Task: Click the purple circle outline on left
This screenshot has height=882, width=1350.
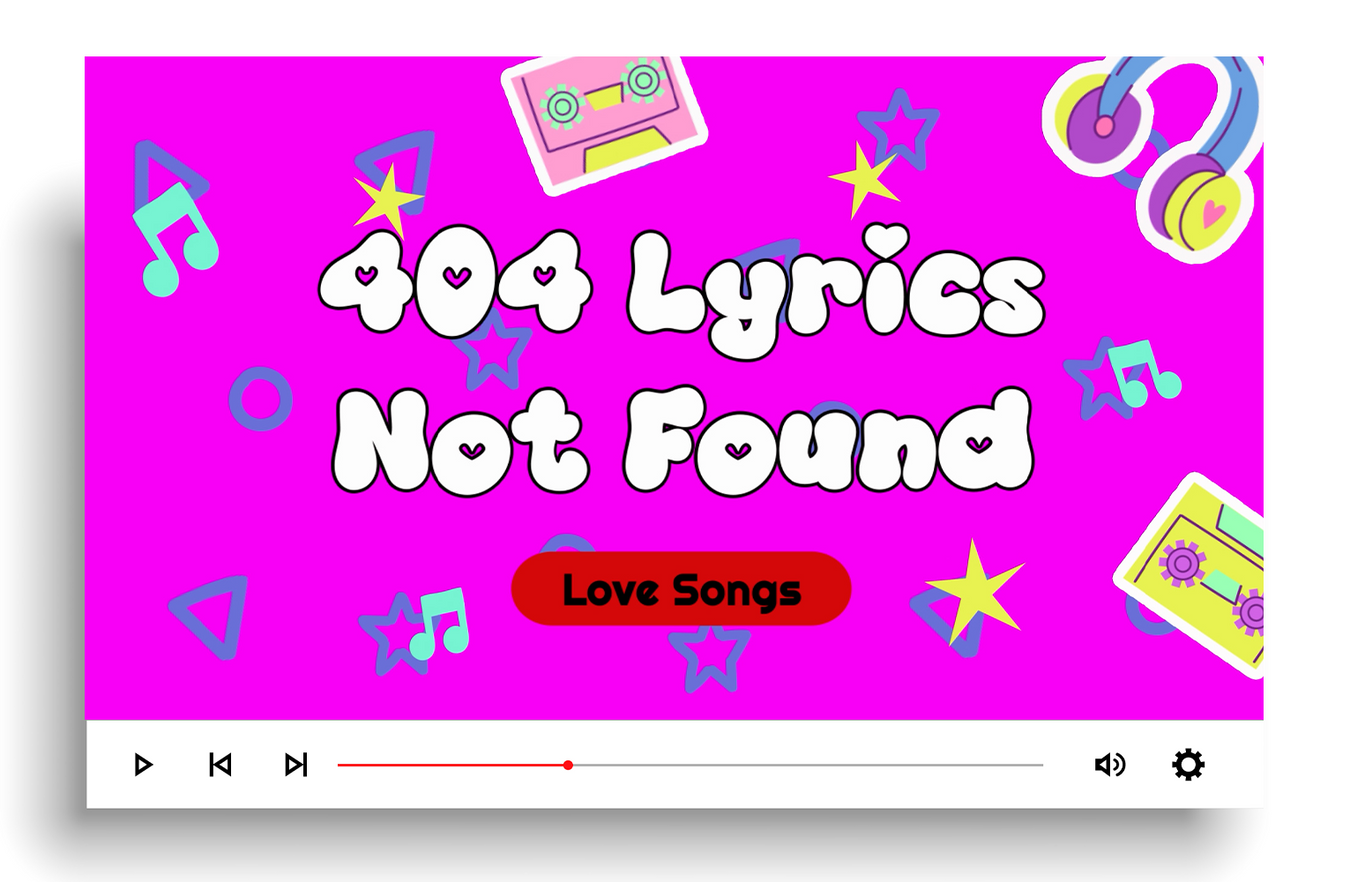Action: pos(261,399)
